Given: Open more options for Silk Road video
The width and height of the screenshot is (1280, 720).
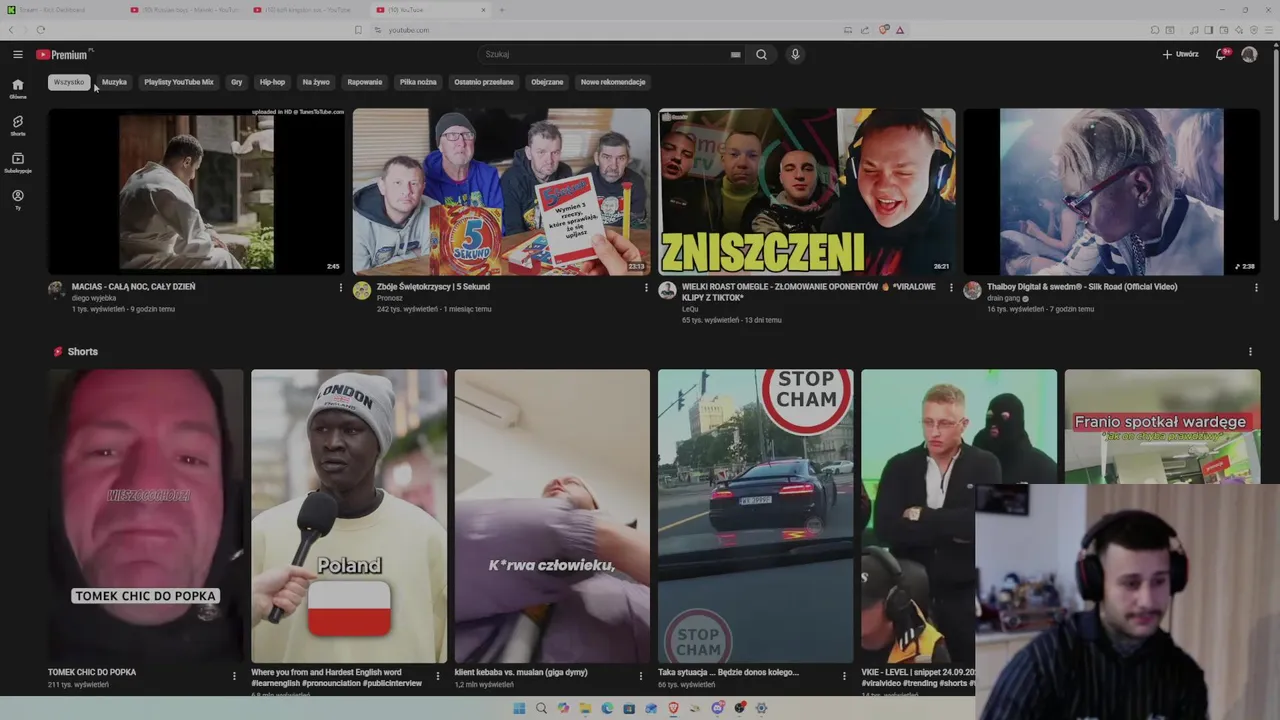Looking at the screenshot, I should [x=1256, y=287].
